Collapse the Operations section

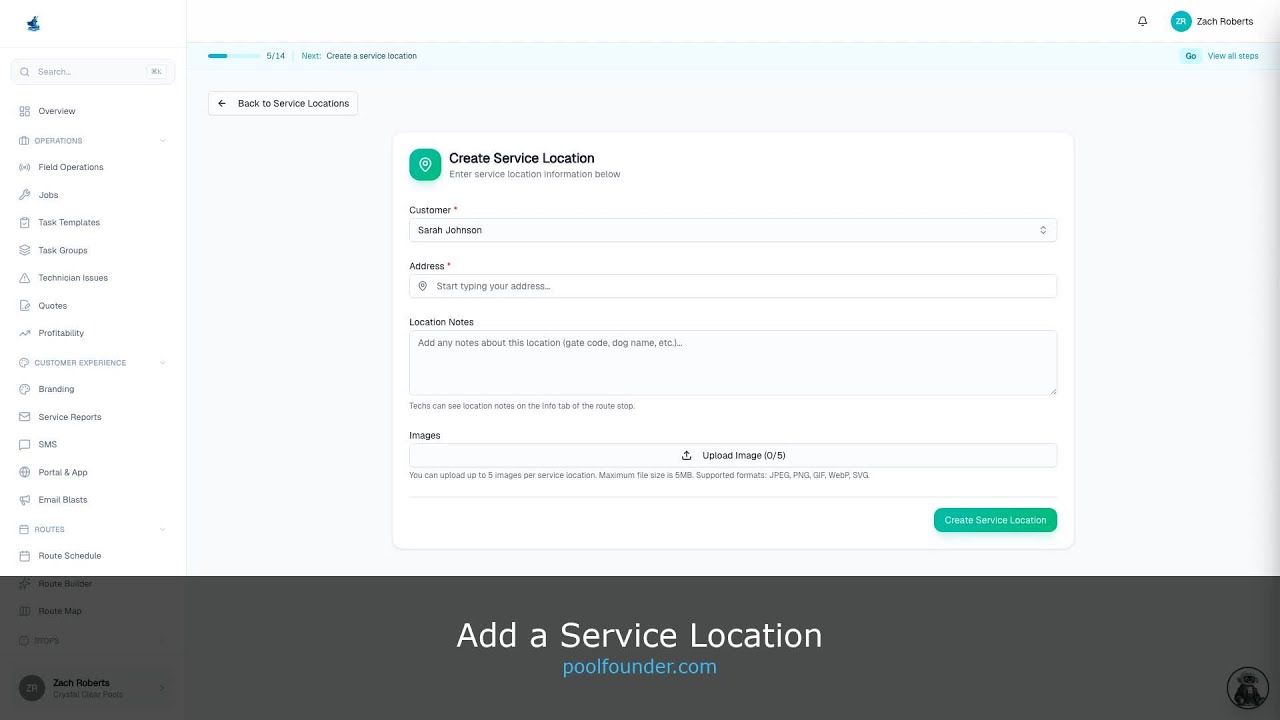click(x=162, y=141)
